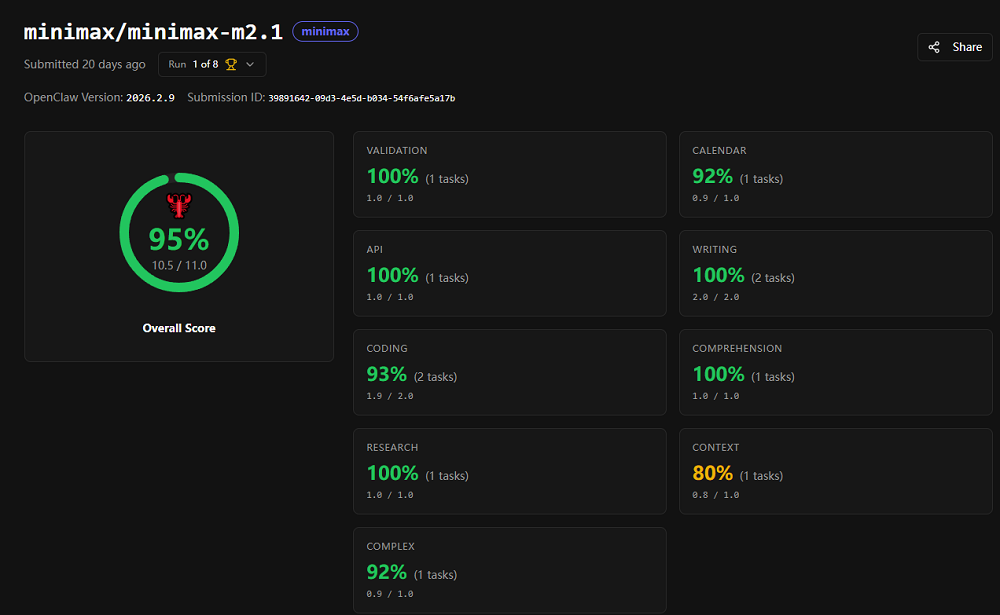Open the COMPREHENSION category card
The height and width of the screenshot is (615, 1000).
[835, 372]
